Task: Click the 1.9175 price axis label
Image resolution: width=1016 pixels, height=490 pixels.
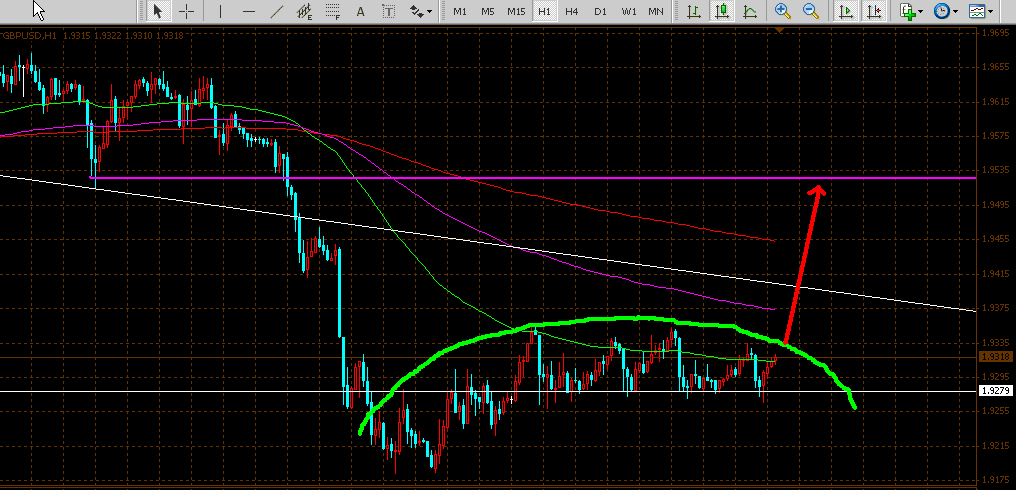Action: (997, 480)
